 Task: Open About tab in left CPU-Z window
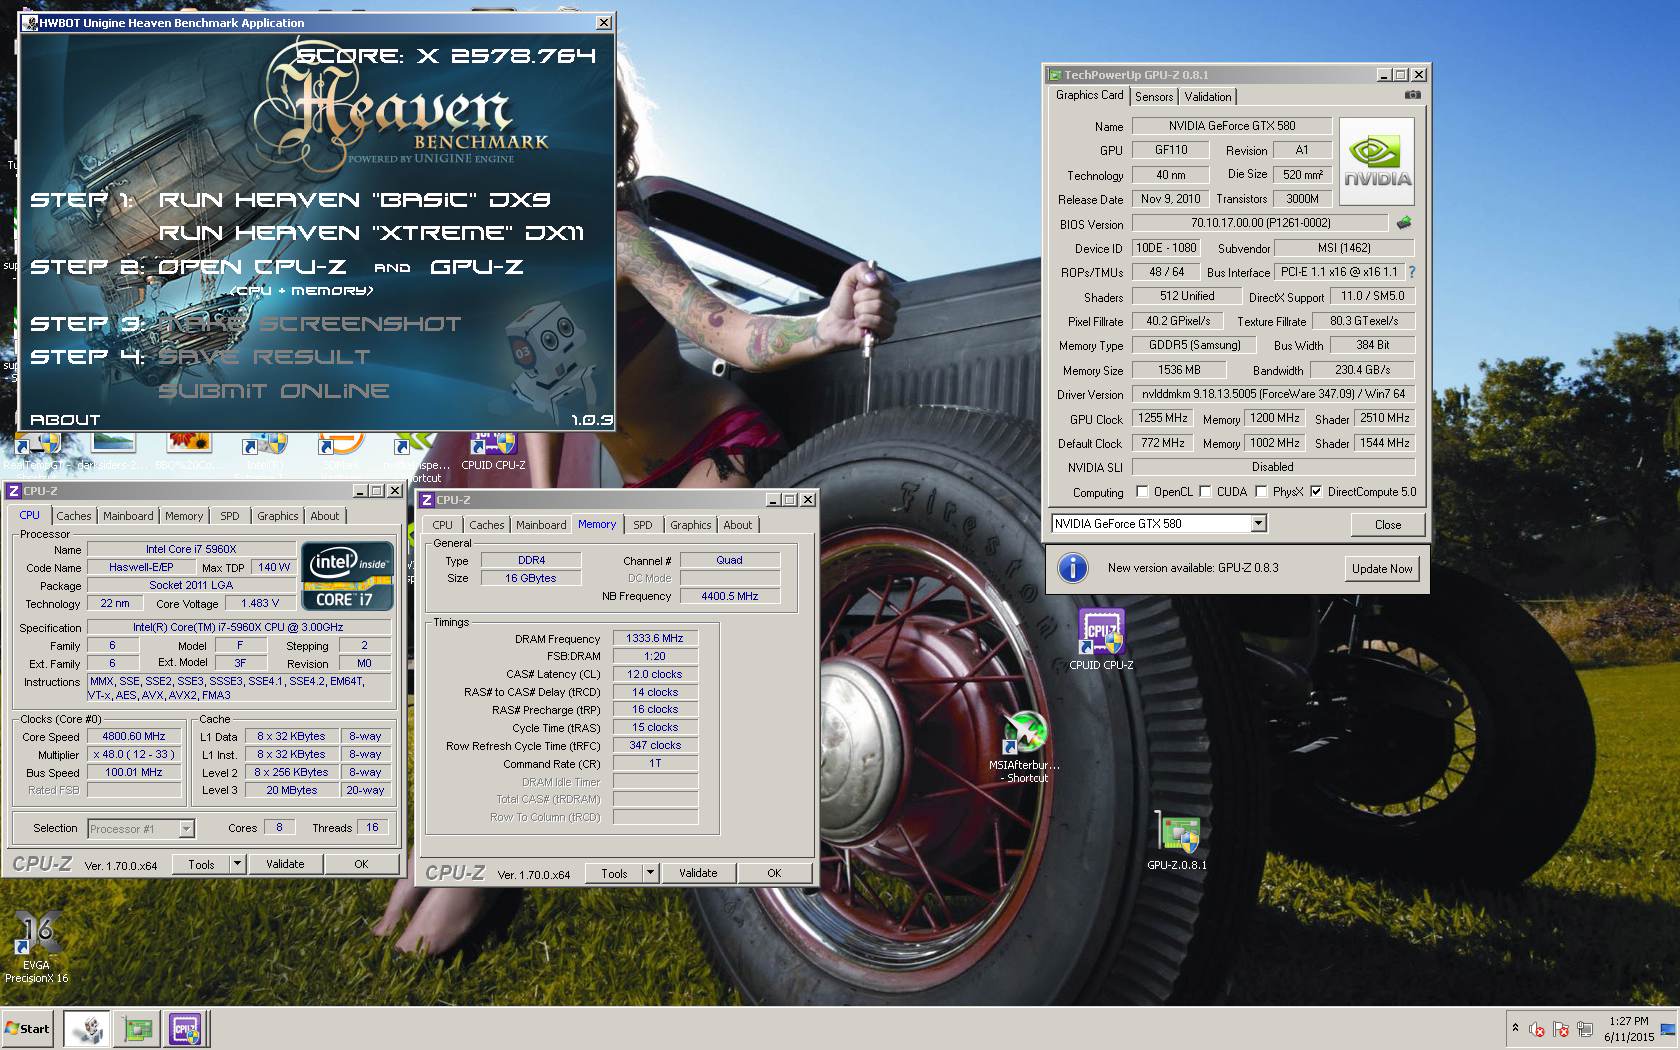click(x=324, y=516)
